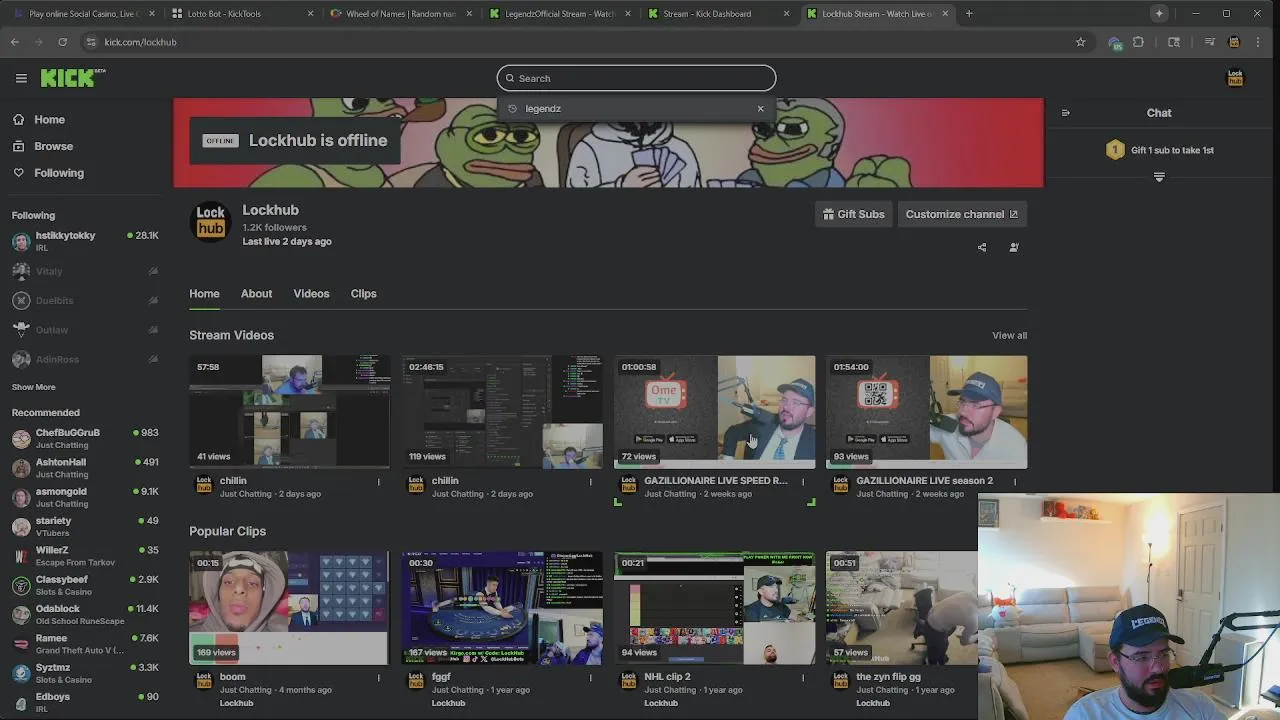Image resolution: width=1280 pixels, height=720 pixels.
Task: Click the green KICK logo
Action: 72,78
